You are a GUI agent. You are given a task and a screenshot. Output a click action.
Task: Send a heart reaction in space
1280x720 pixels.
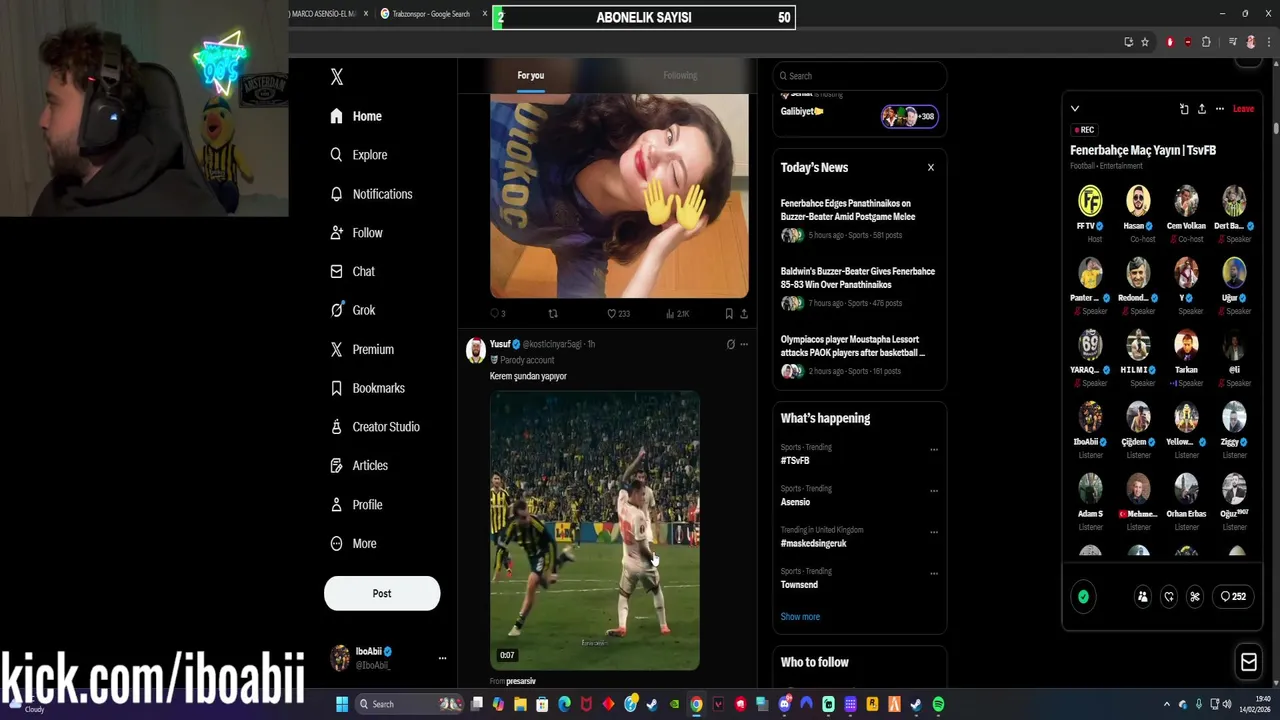point(1169,597)
